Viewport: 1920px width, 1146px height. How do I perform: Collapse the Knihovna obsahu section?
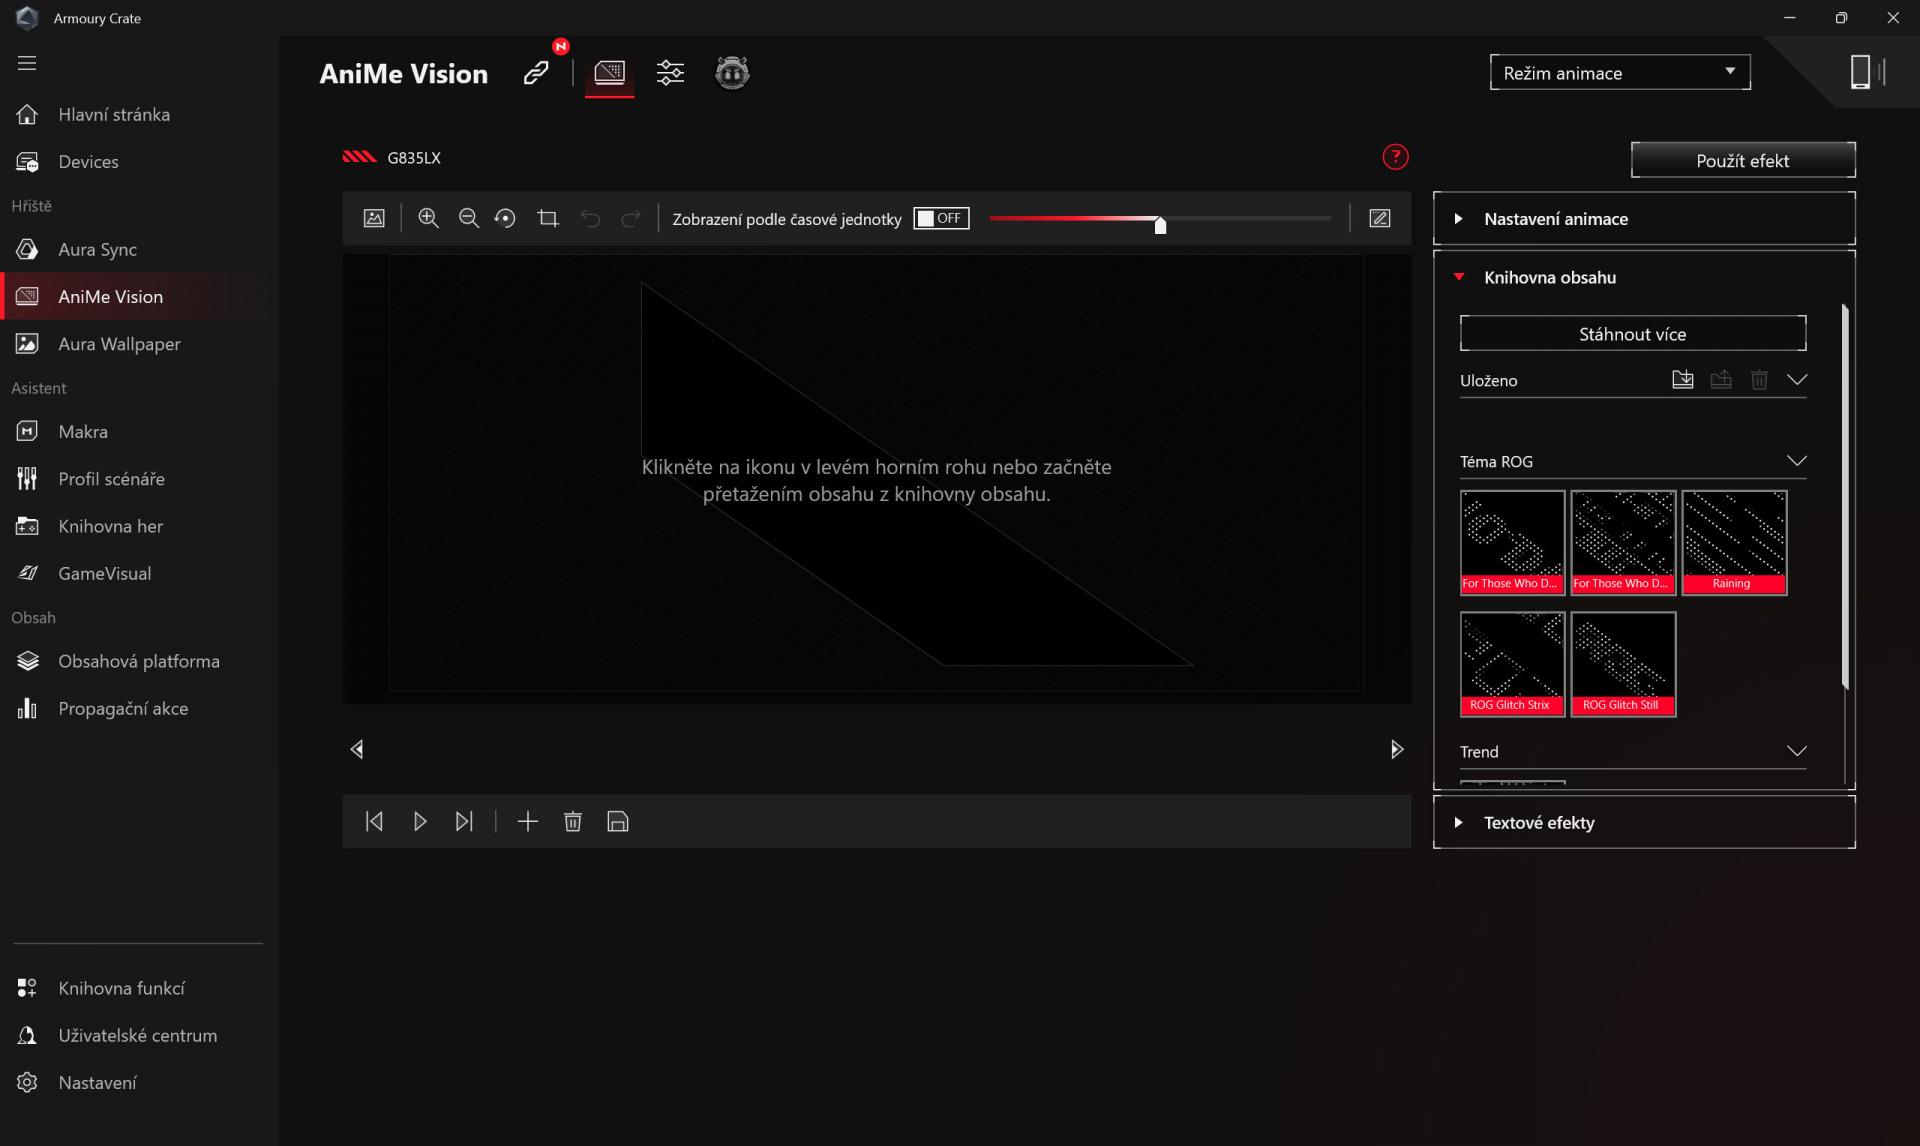[x=1644, y=277]
